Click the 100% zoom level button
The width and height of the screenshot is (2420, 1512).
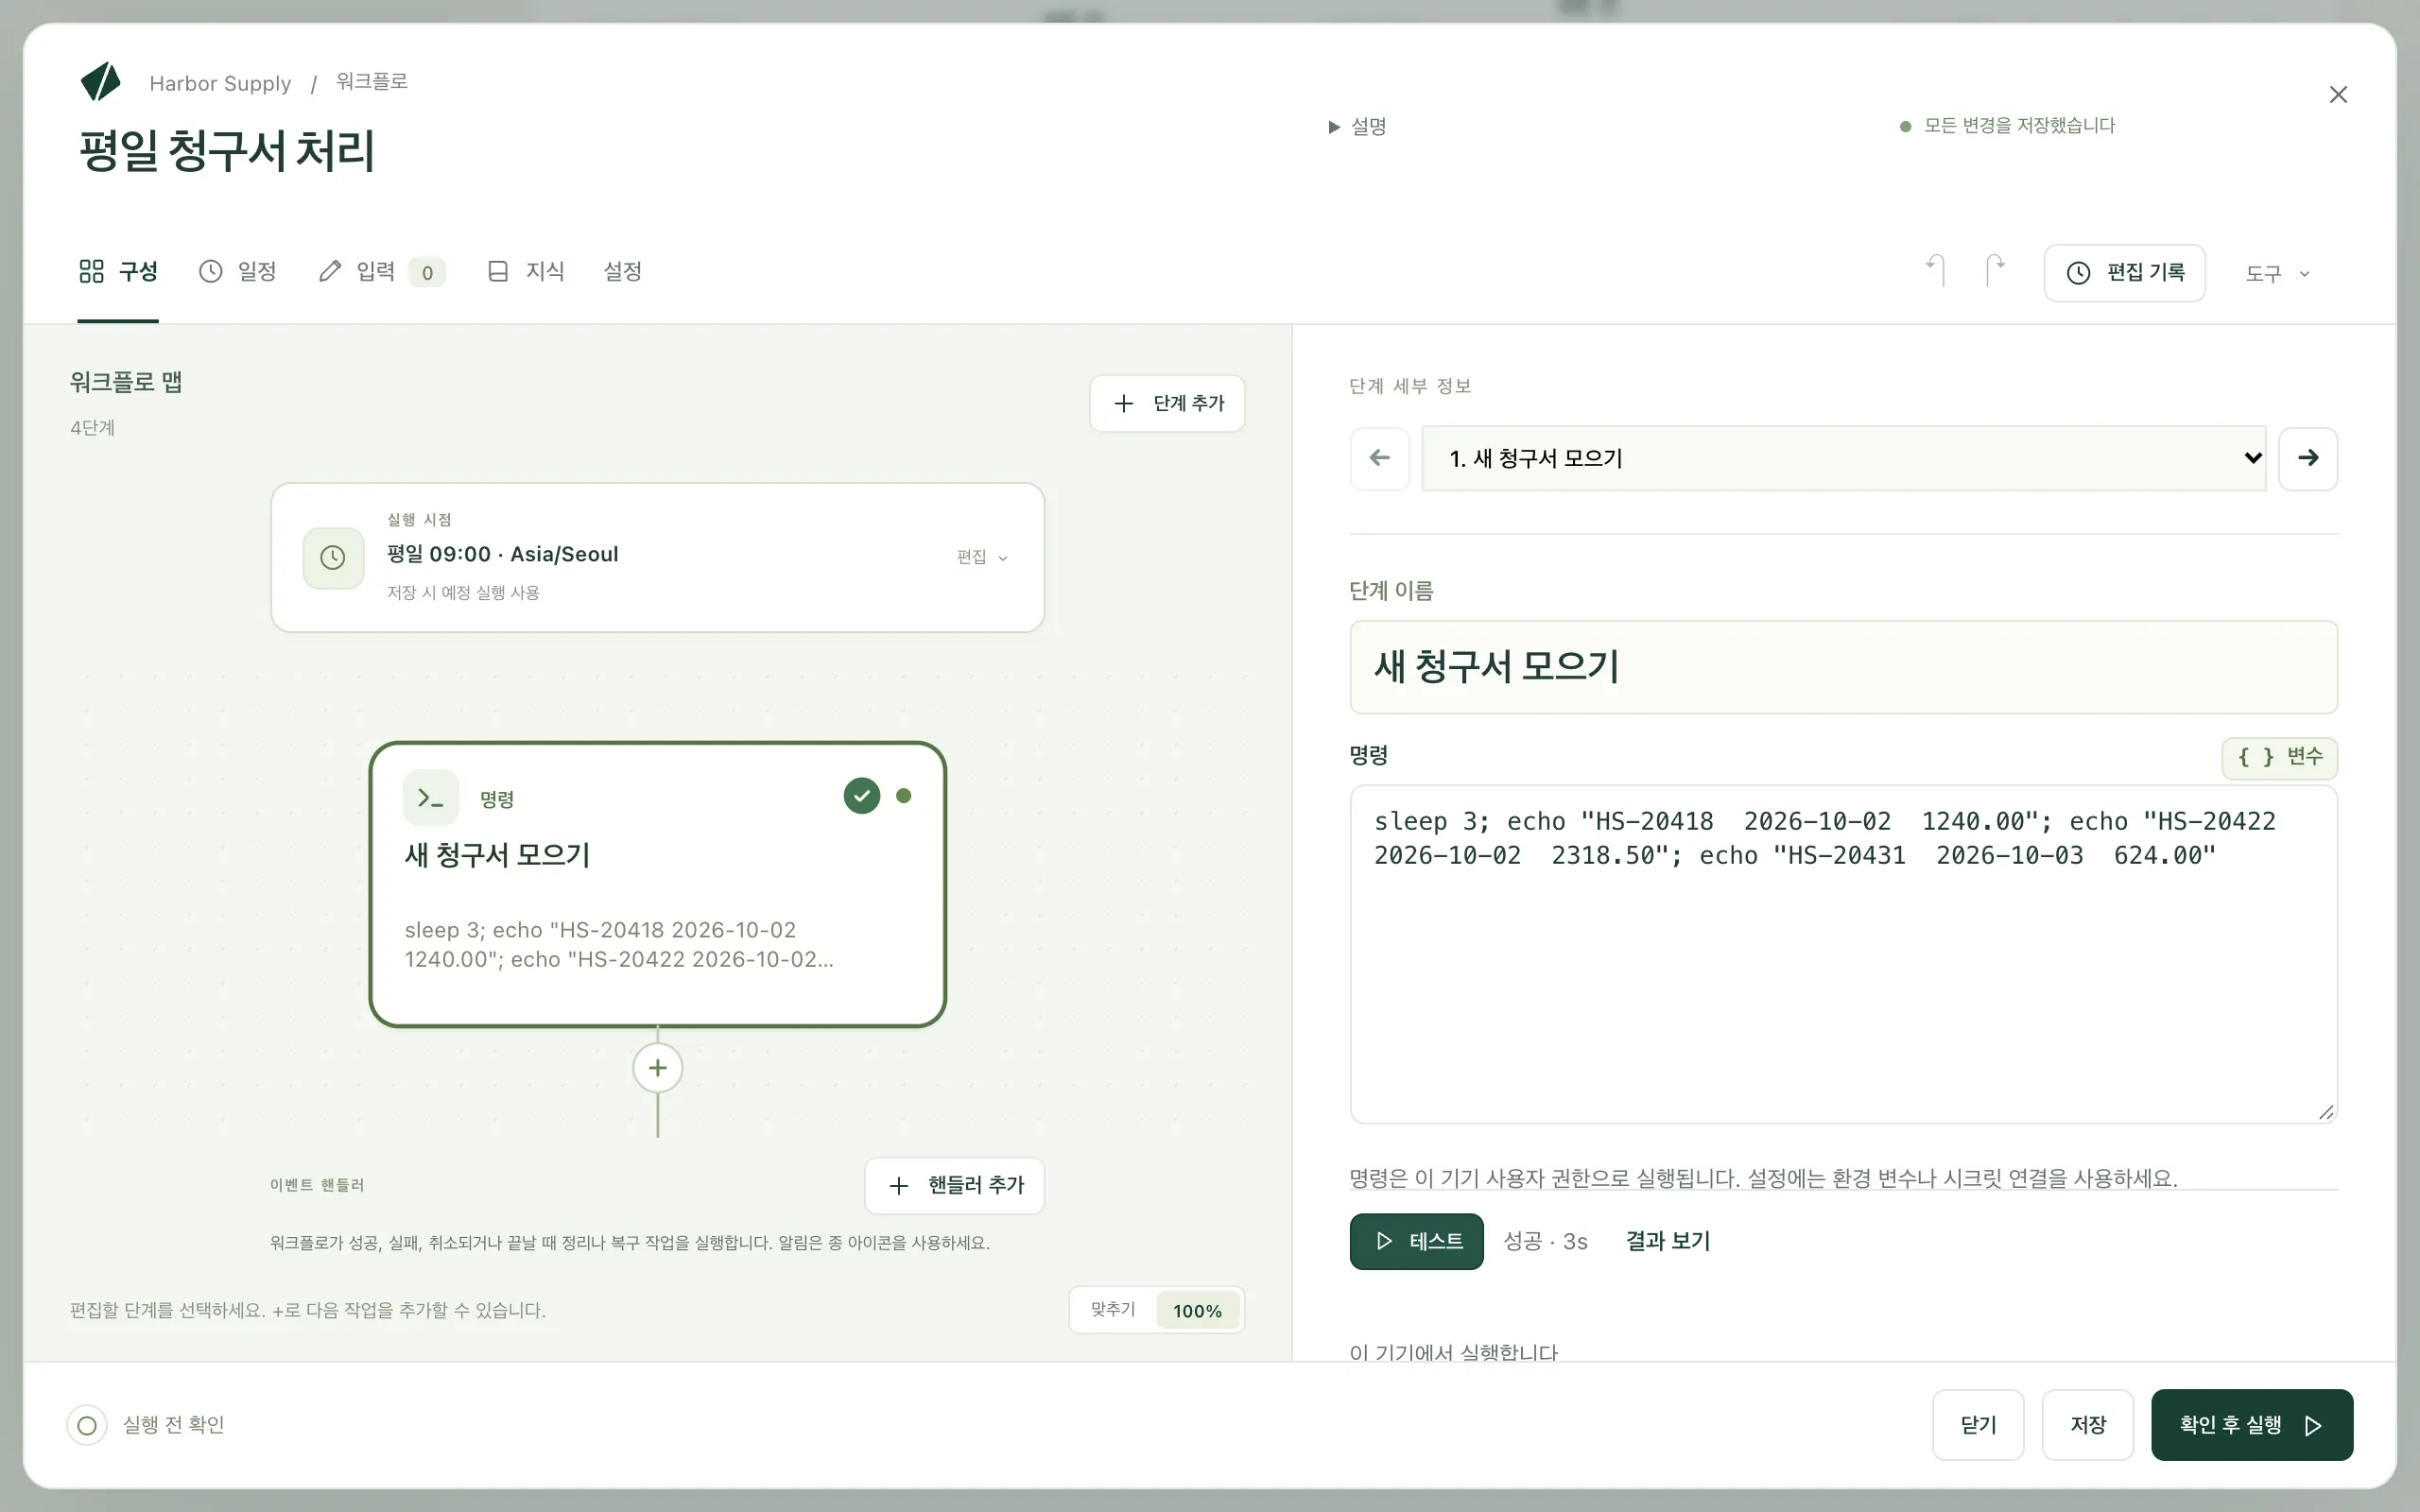1197,1310
